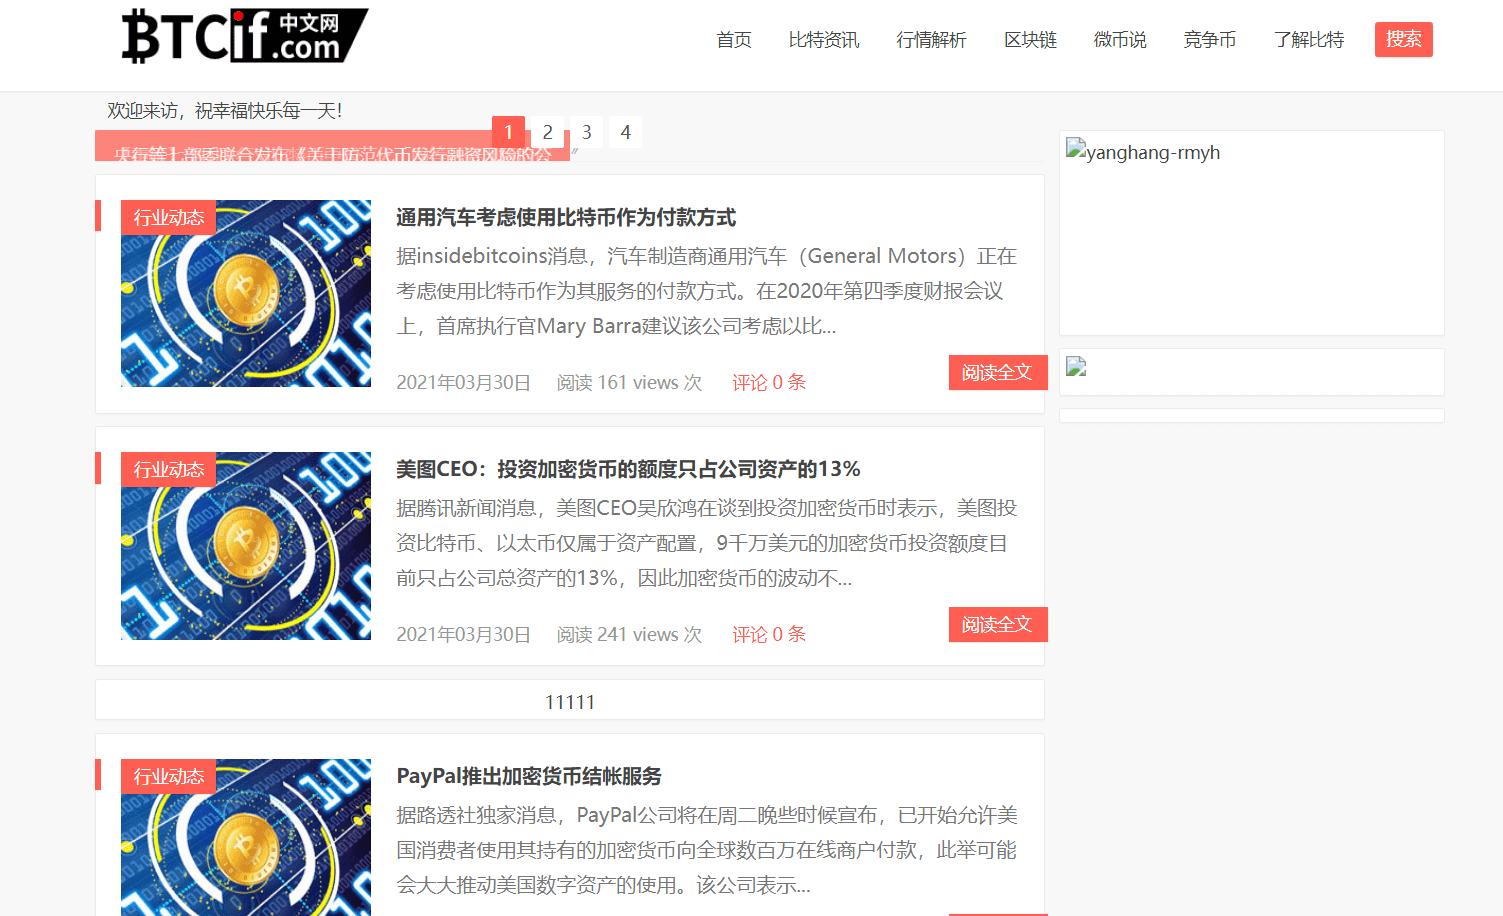Image resolution: width=1503 pixels, height=916 pixels.
Task: Open the 了解比特 navigation item
Action: pyautogui.click(x=1309, y=39)
